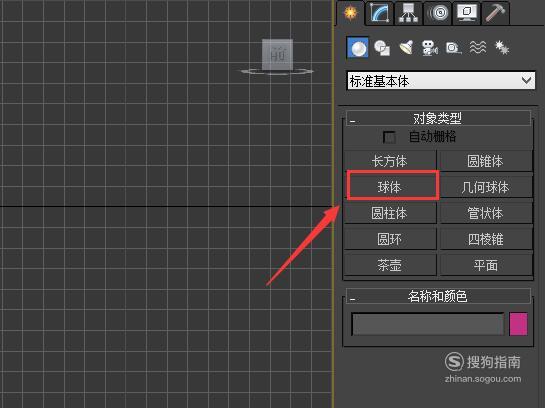Click the 圆环 button
This screenshot has width=545, height=408.
pyautogui.click(x=390, y=239)
